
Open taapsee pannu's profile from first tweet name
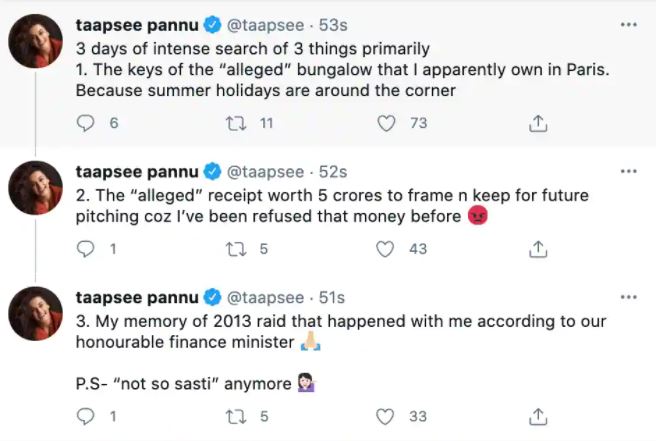point(137,25)
